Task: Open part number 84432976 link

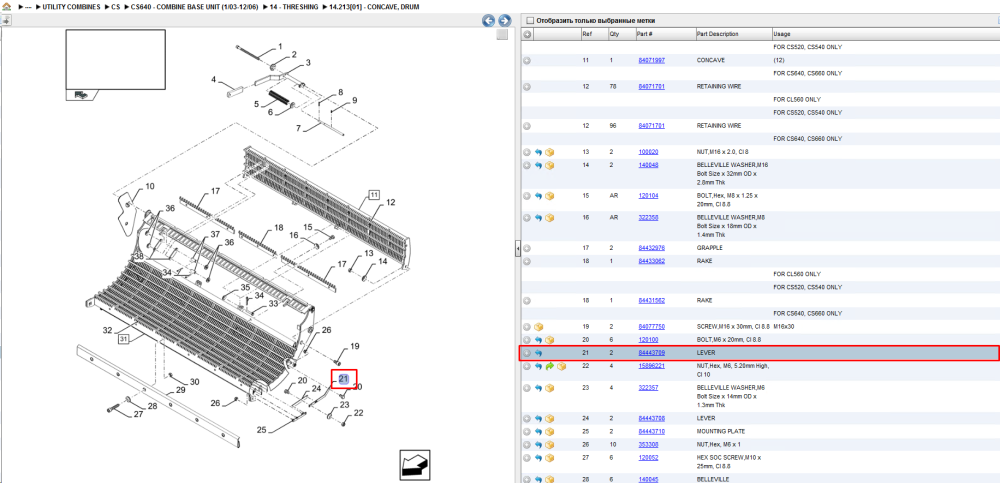Action: coord(651,248)
